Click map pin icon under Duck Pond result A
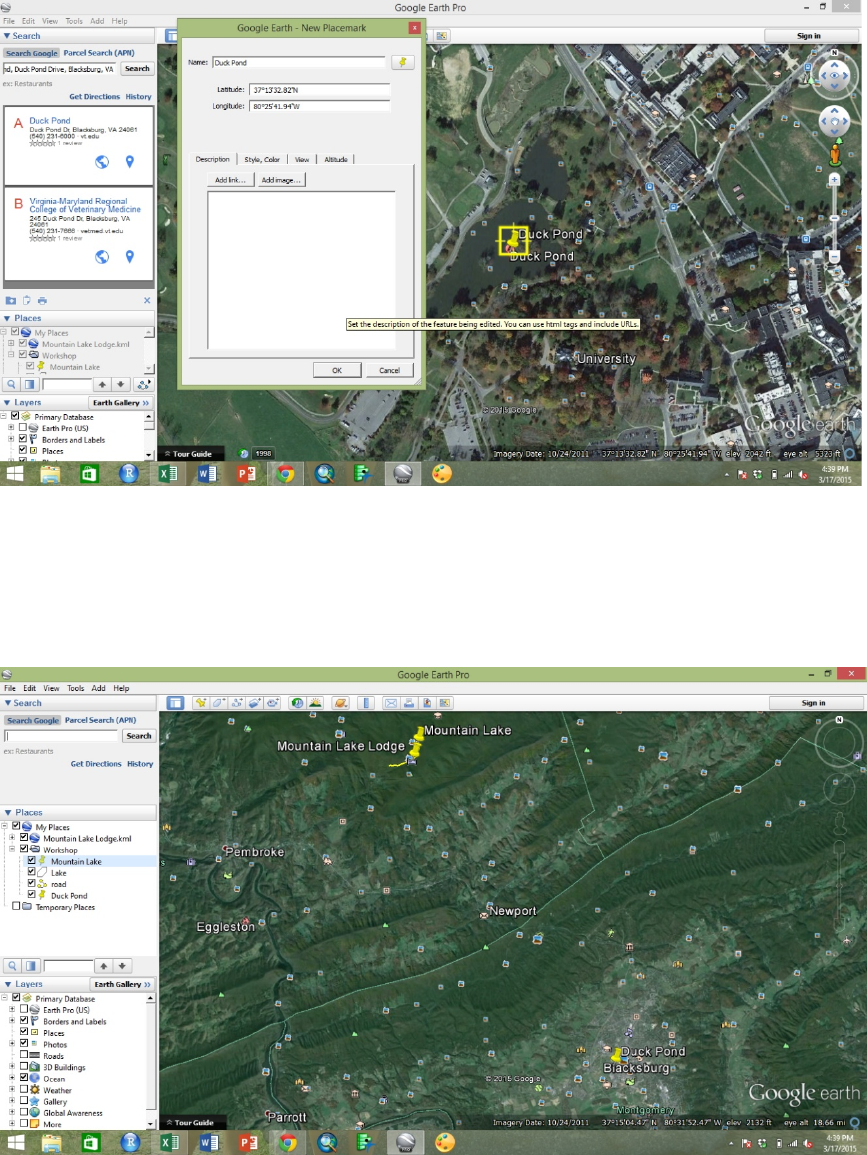867x1155 pixels. [130, 162]
